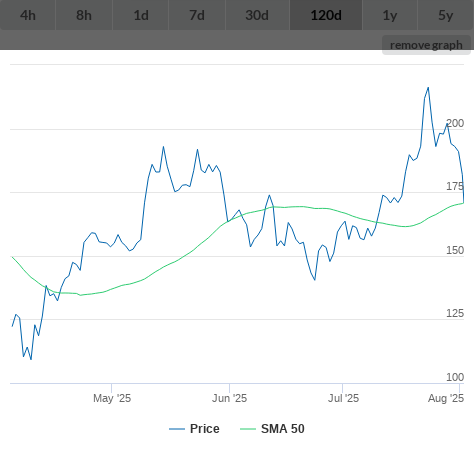Toggle the Price series in legend

click(x=205, y=429)
